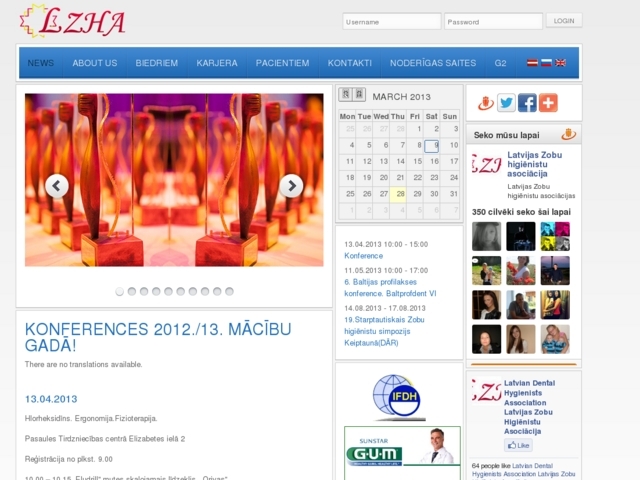Open the NODERĪGAS SAITES menu item

pos(433,63)
